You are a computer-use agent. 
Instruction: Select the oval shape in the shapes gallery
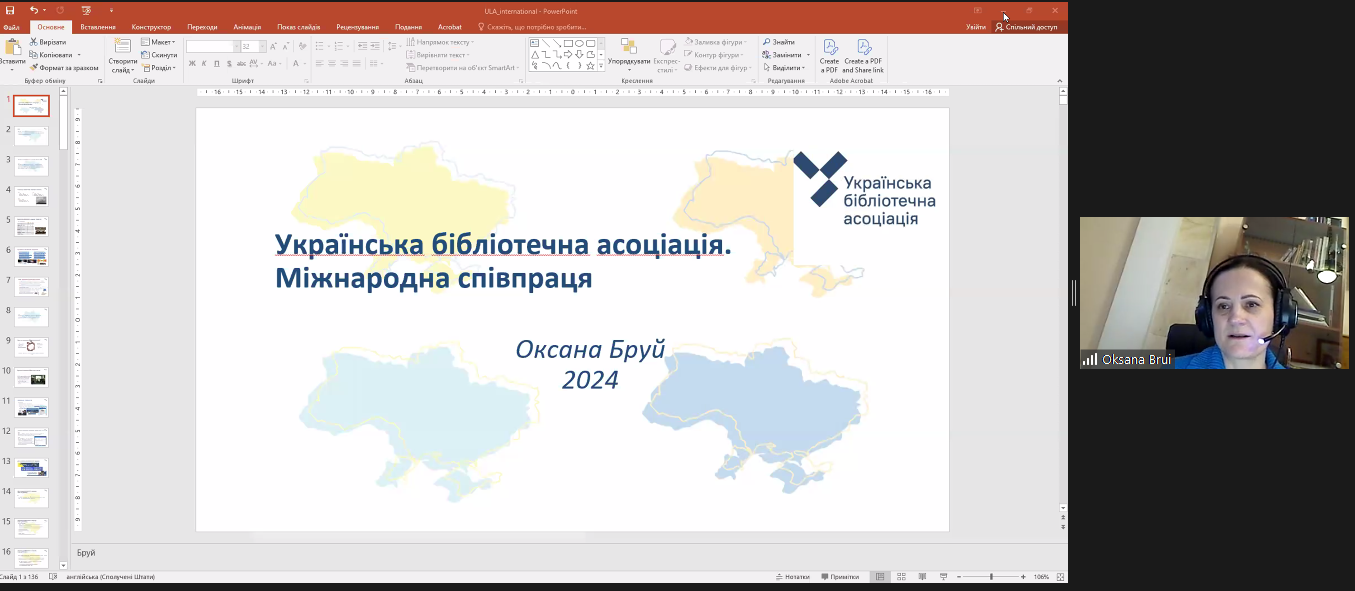point(580,44)
